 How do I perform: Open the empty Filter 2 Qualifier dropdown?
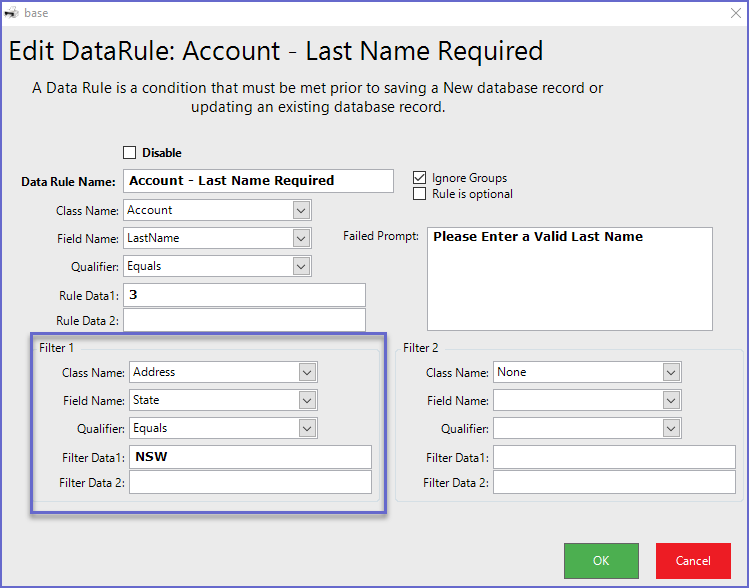pos(671,428)
